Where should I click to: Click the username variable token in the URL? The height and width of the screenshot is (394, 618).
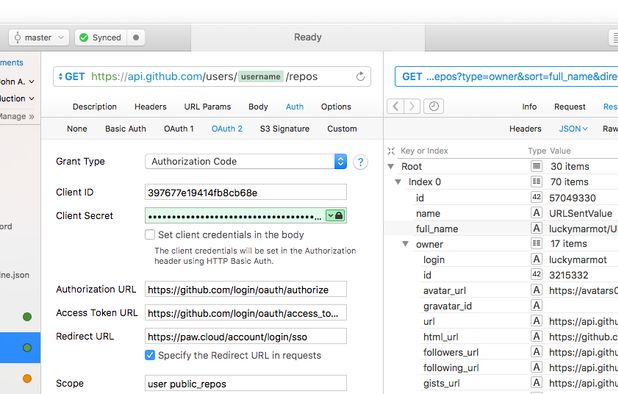(x=261, y=76)
